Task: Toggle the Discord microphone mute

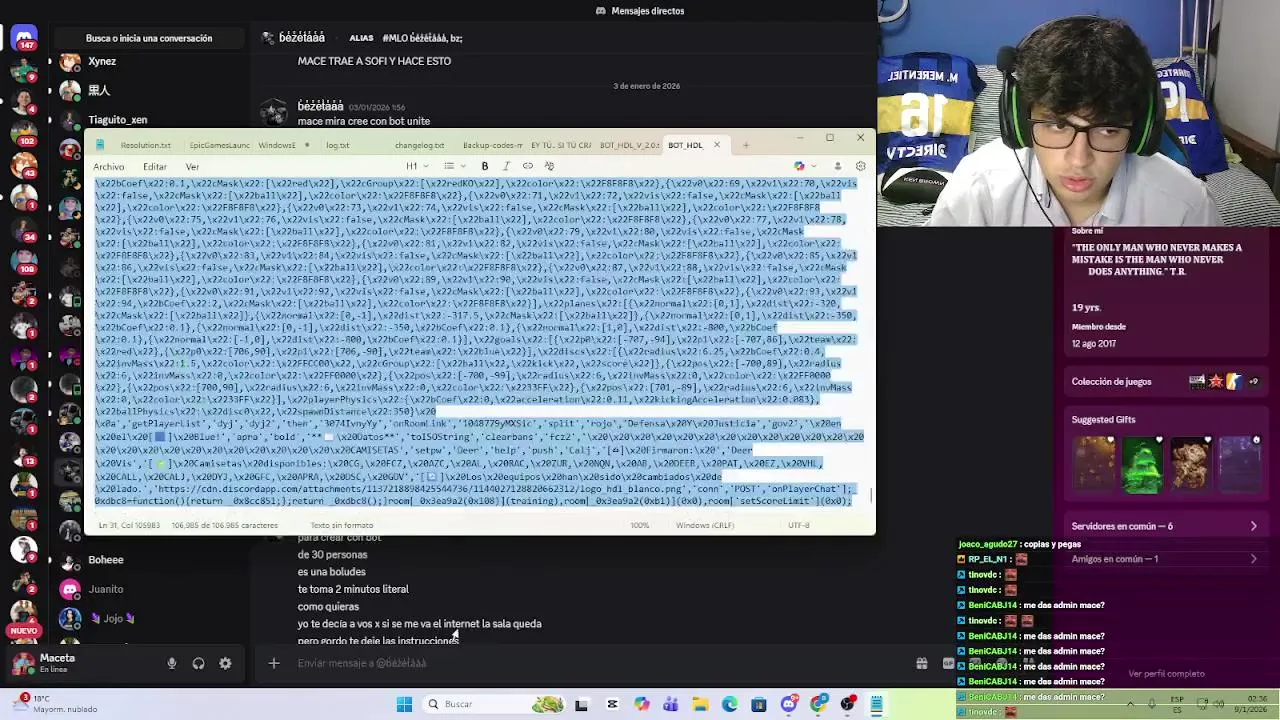Action: (x=172, y=663)
